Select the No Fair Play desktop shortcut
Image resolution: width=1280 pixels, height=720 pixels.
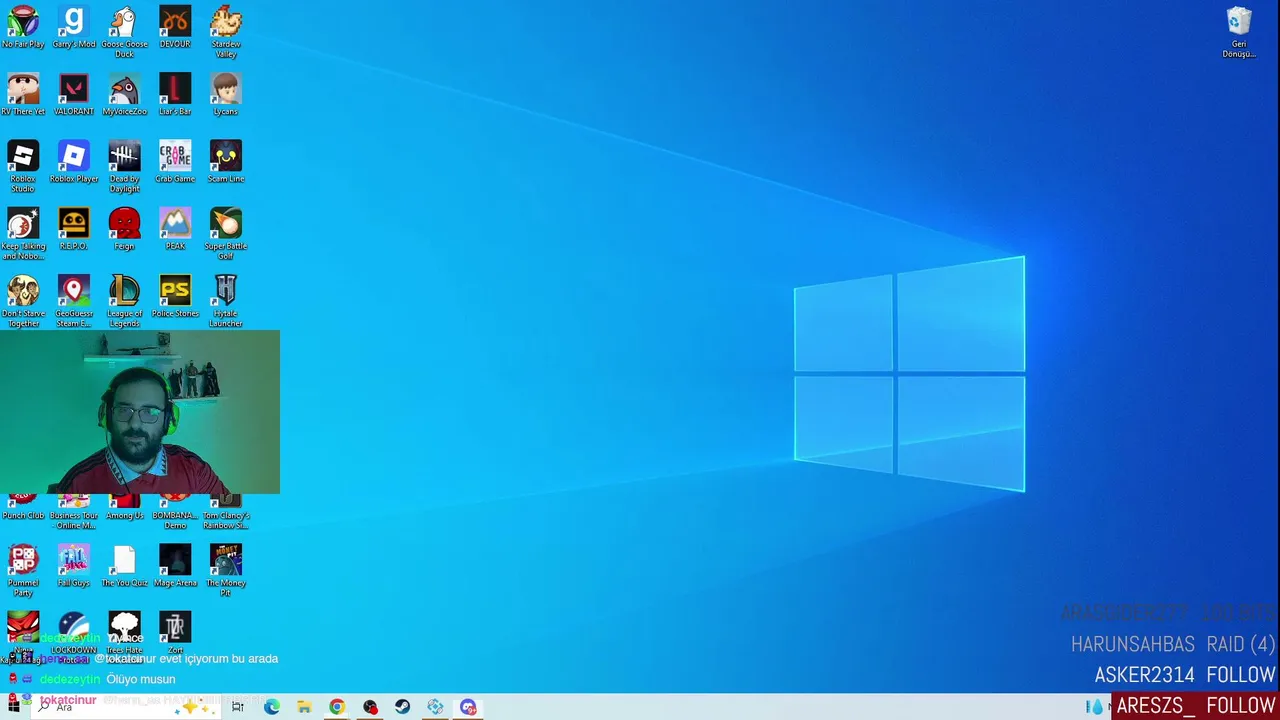(x=23, y=27)
